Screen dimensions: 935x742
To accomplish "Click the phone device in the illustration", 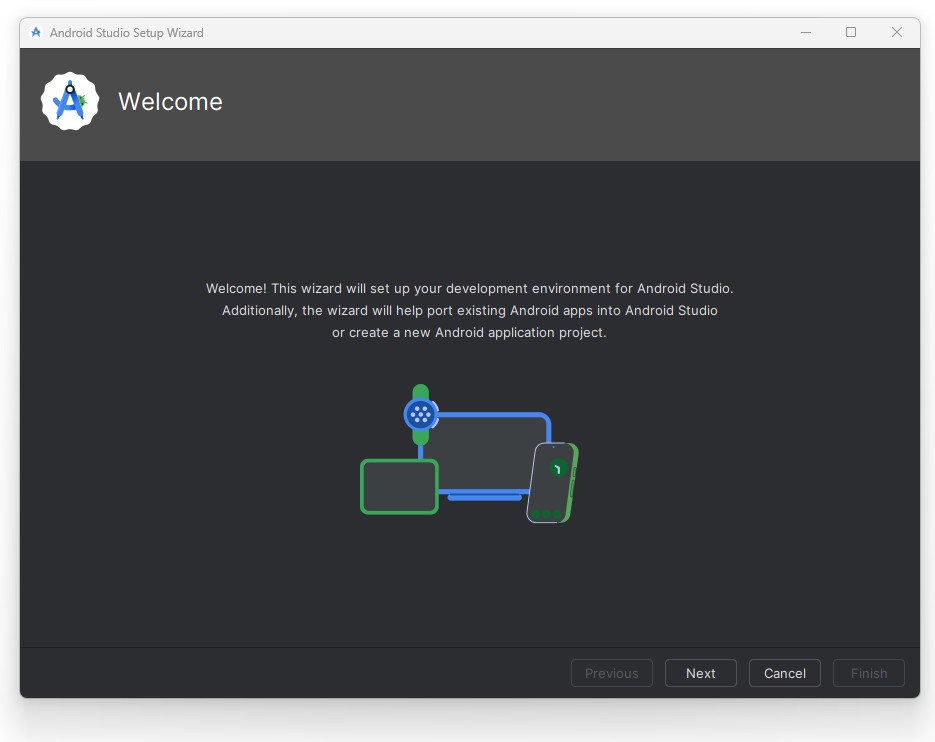I will (x=552, y=482).
